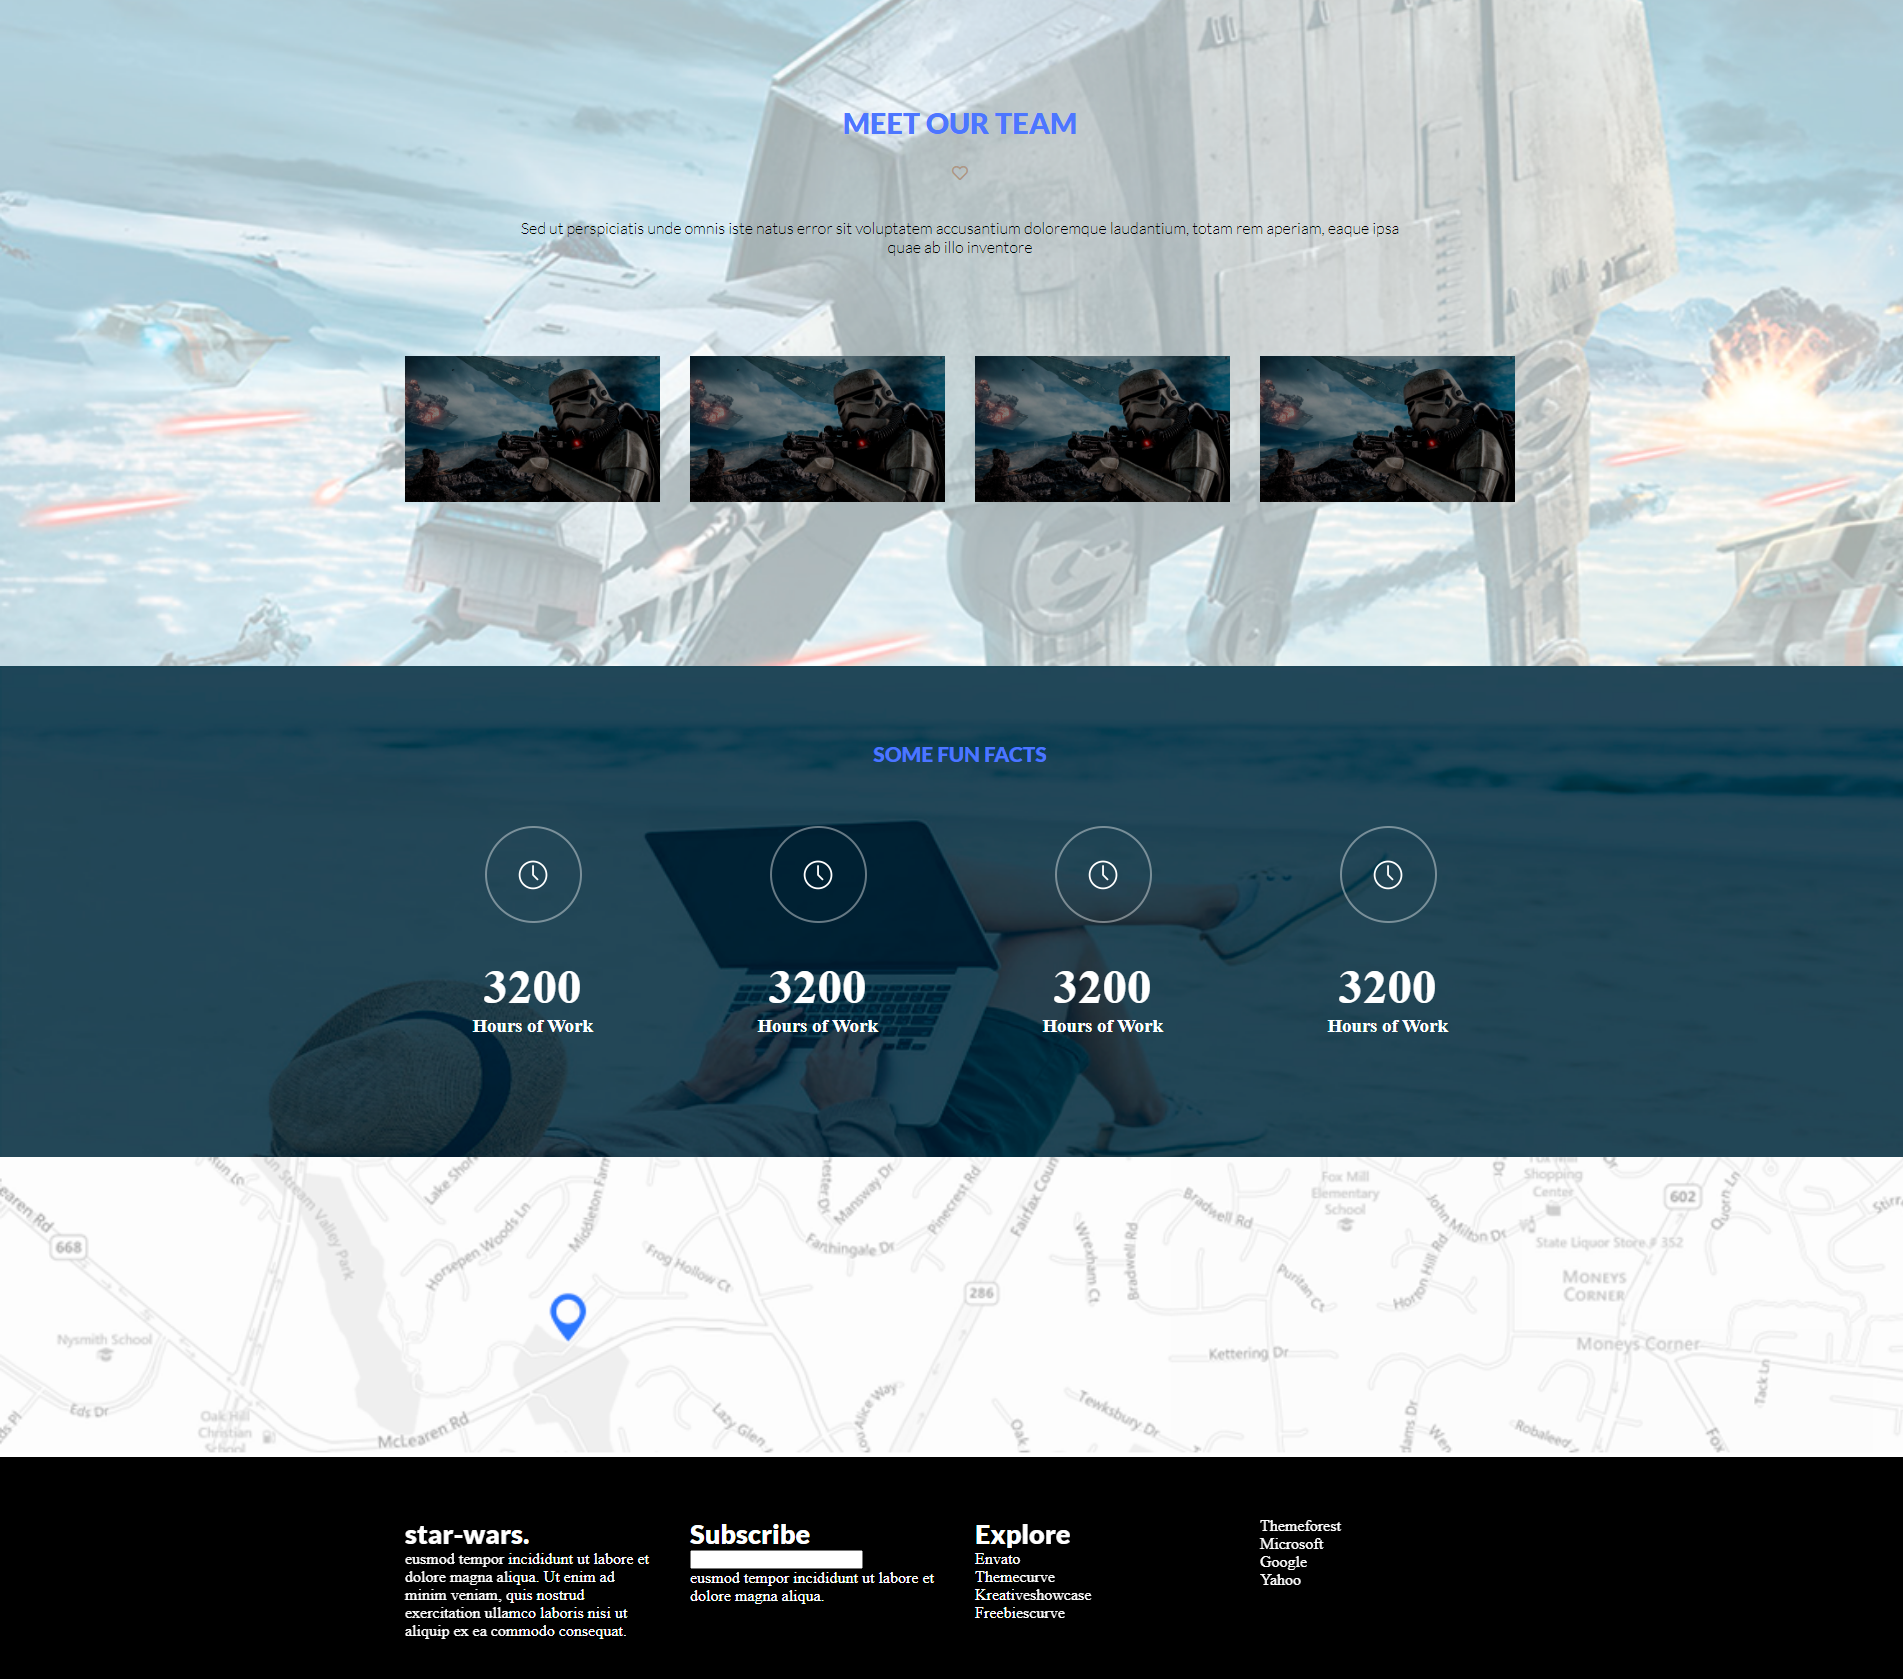Open the Freebiescurve footer link
This screenshot has width=1903, height=1679.
[1019, 1613]
